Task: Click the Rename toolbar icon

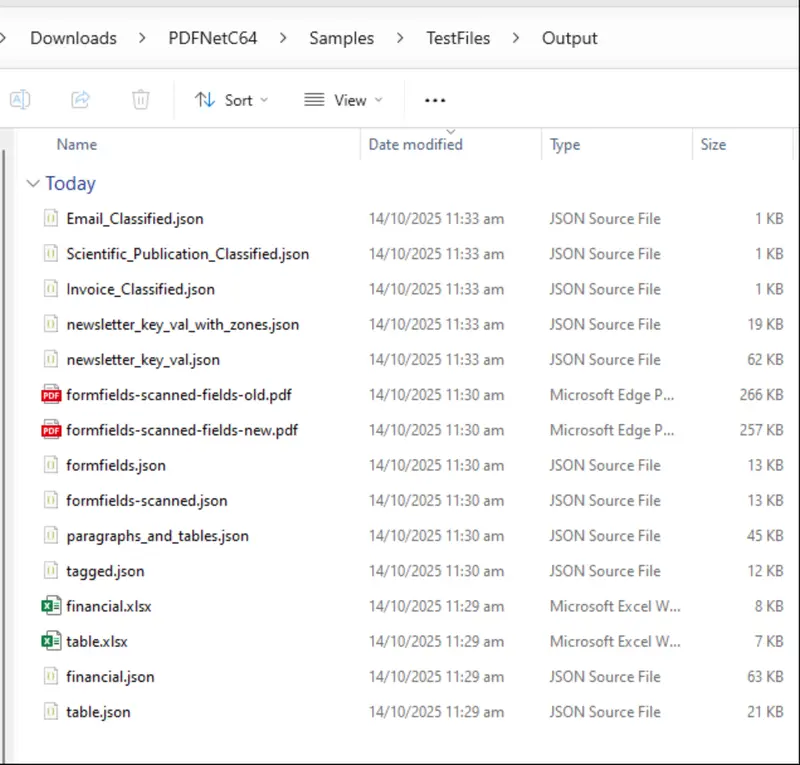Action: 20,99
